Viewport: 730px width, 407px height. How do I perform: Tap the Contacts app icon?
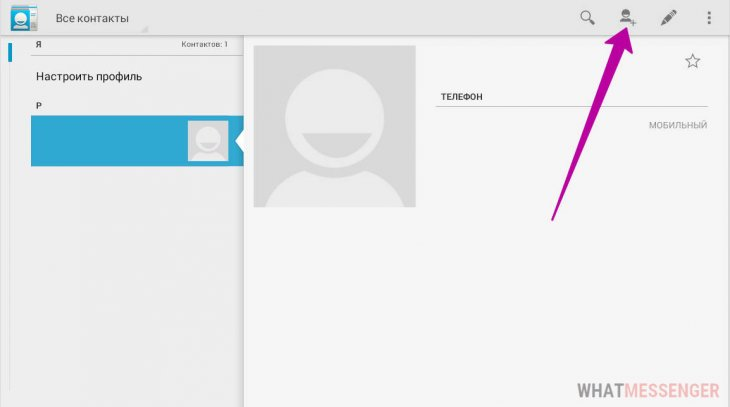(x=24, y=18)
